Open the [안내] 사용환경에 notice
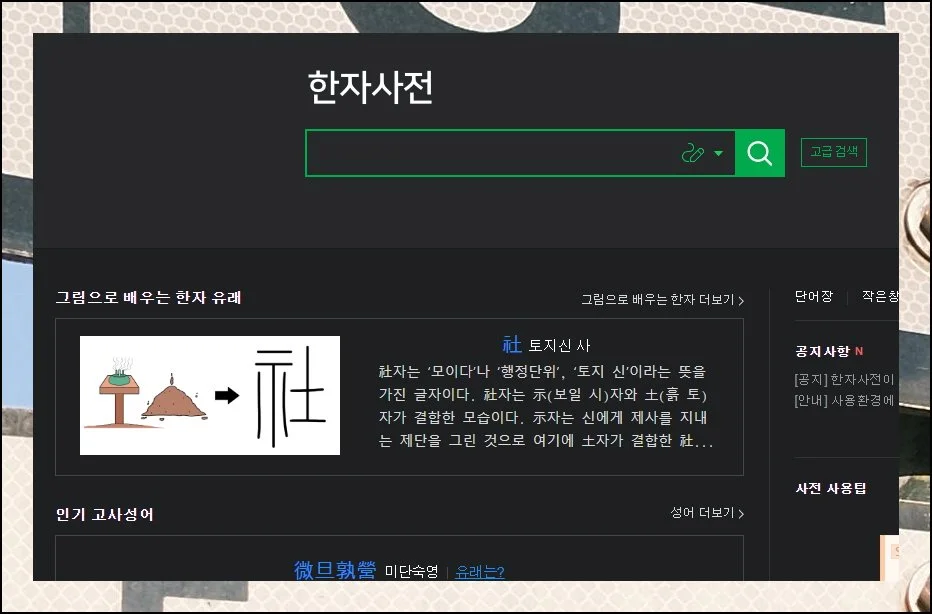 point(845,401)
